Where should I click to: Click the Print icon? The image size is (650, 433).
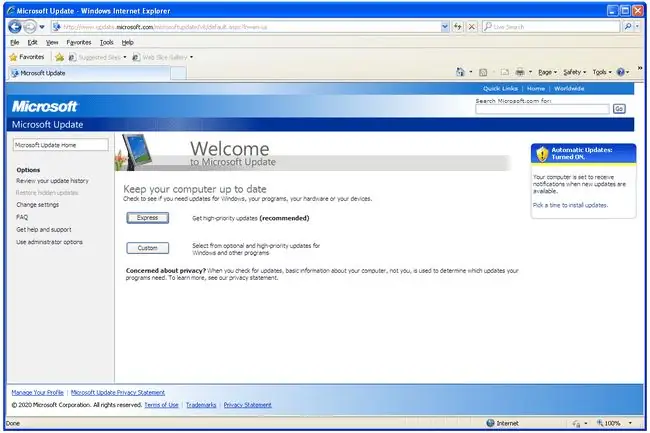(520, 72)
